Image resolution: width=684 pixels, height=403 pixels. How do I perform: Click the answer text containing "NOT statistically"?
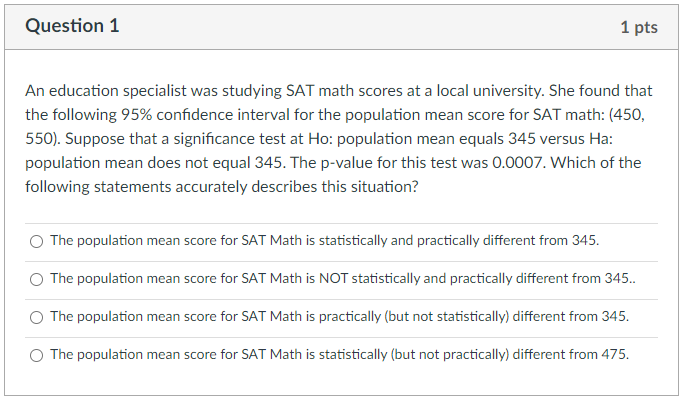[x=342, y=279]
